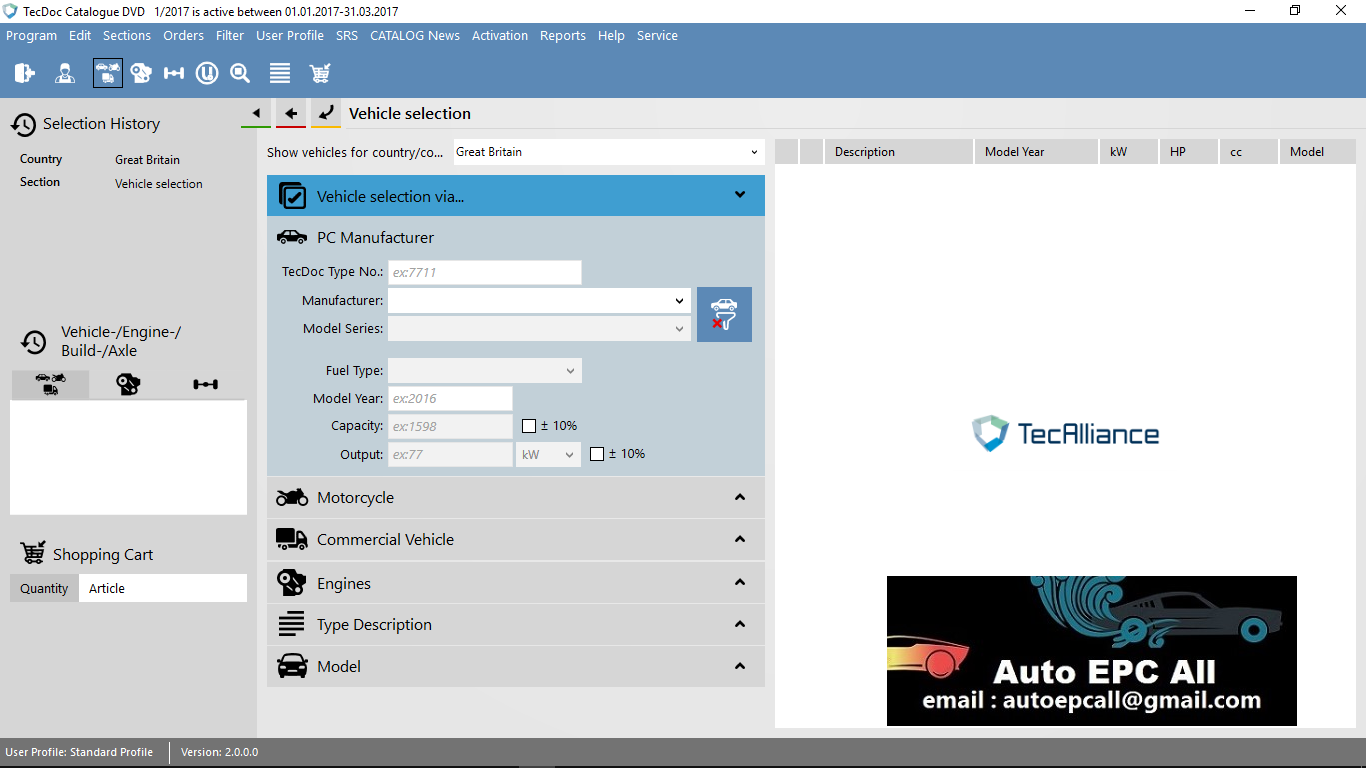
Task: Open the Service menu
Action: click(x=657, y=35)
